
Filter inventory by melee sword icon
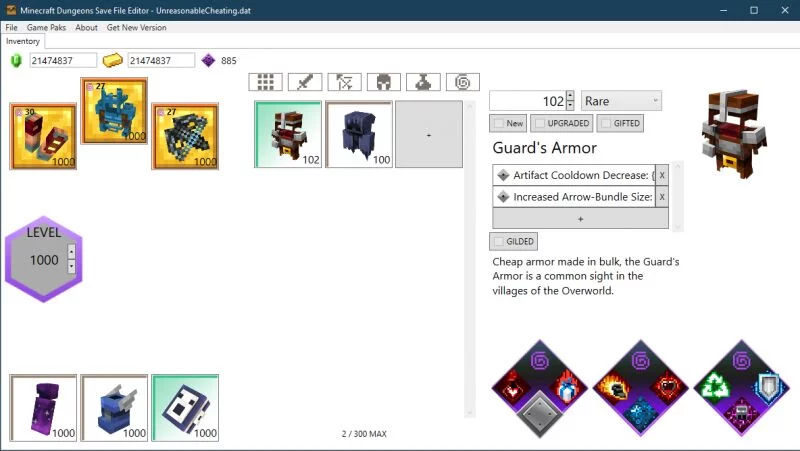pyautogui.click(x=304, y=82)
